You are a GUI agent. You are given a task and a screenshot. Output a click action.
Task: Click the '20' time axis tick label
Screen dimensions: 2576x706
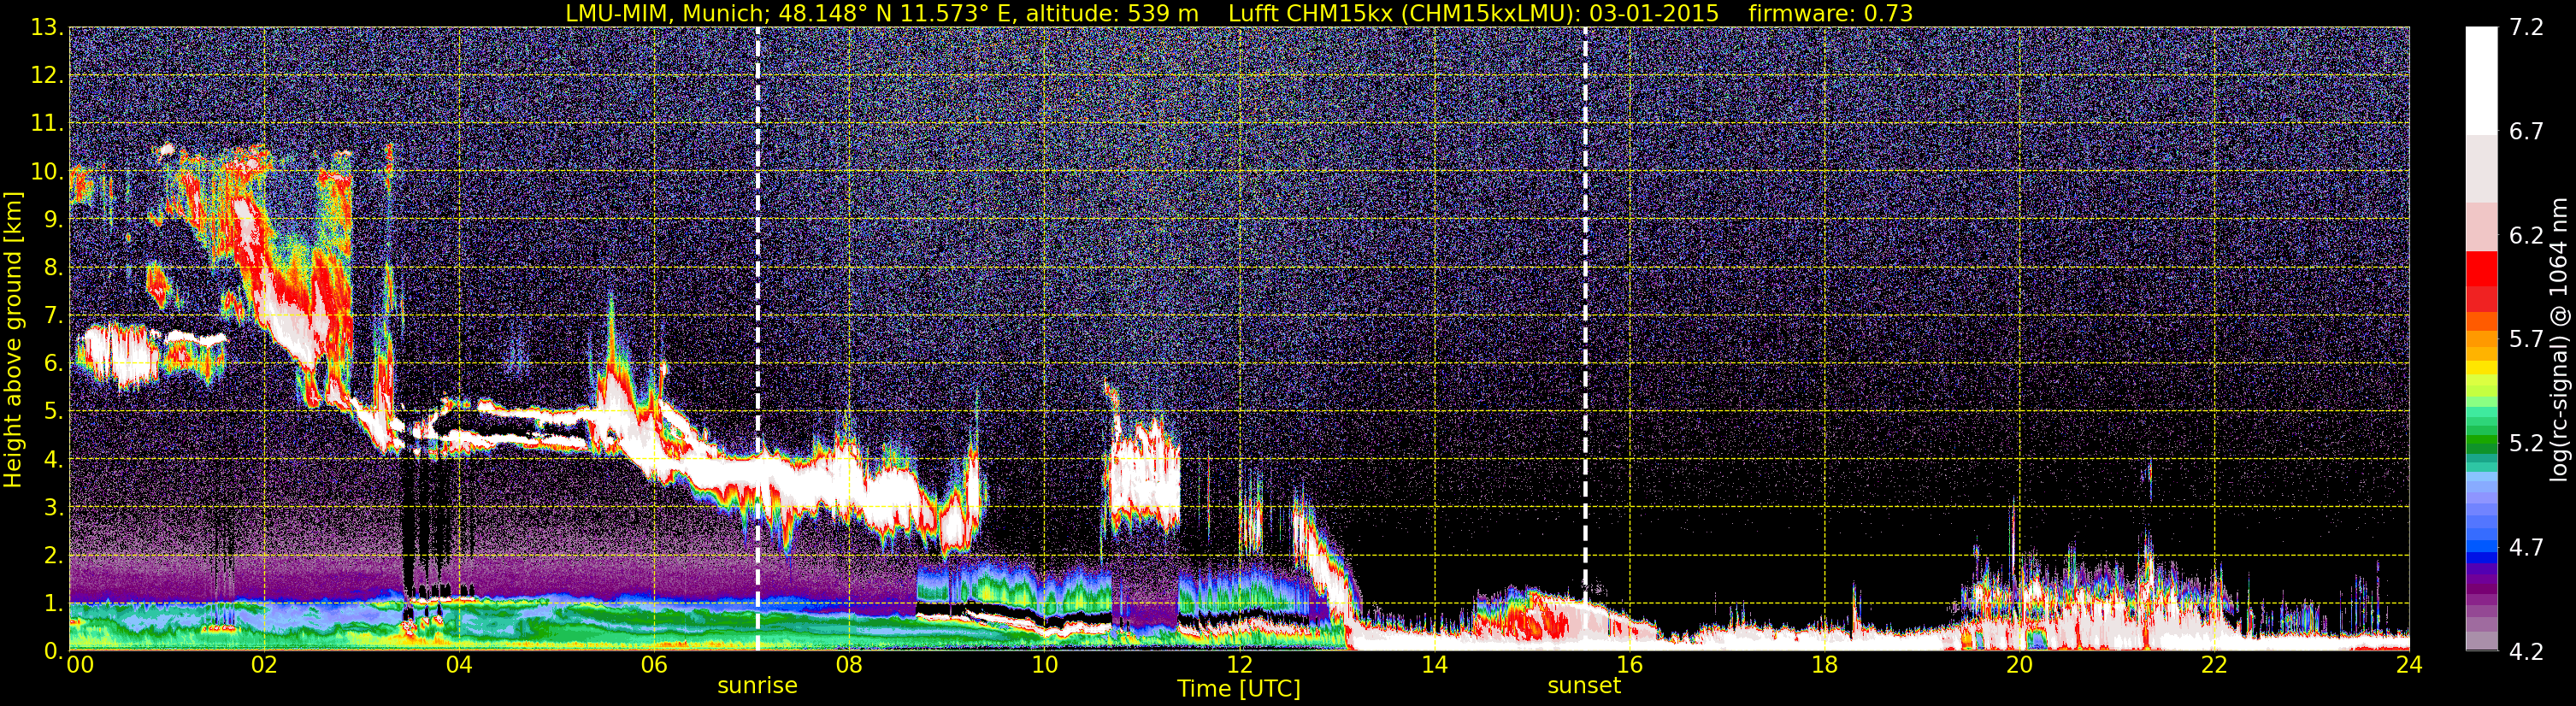(x=2019, y=665)
